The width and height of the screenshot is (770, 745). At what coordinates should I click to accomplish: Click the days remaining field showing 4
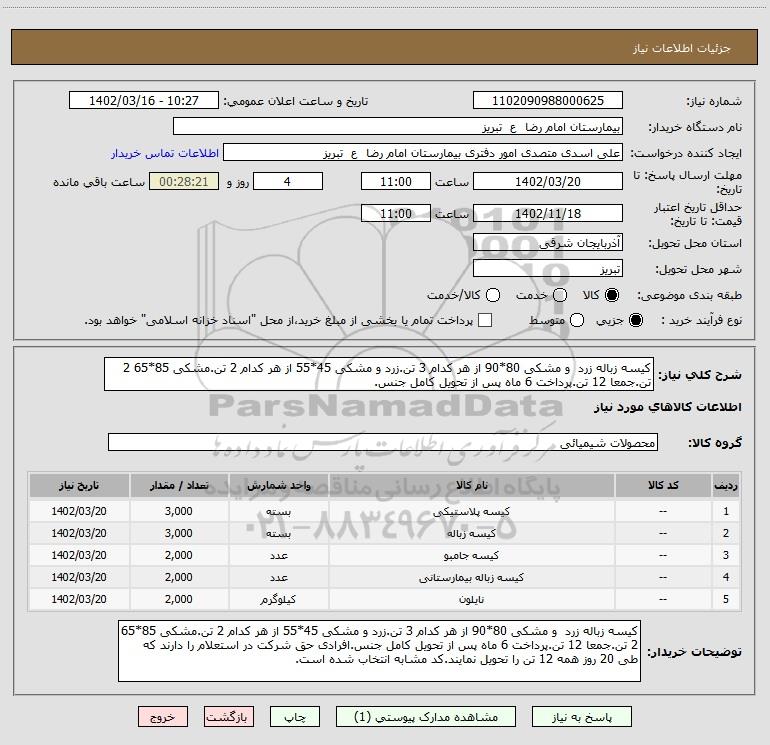point(288,181)
